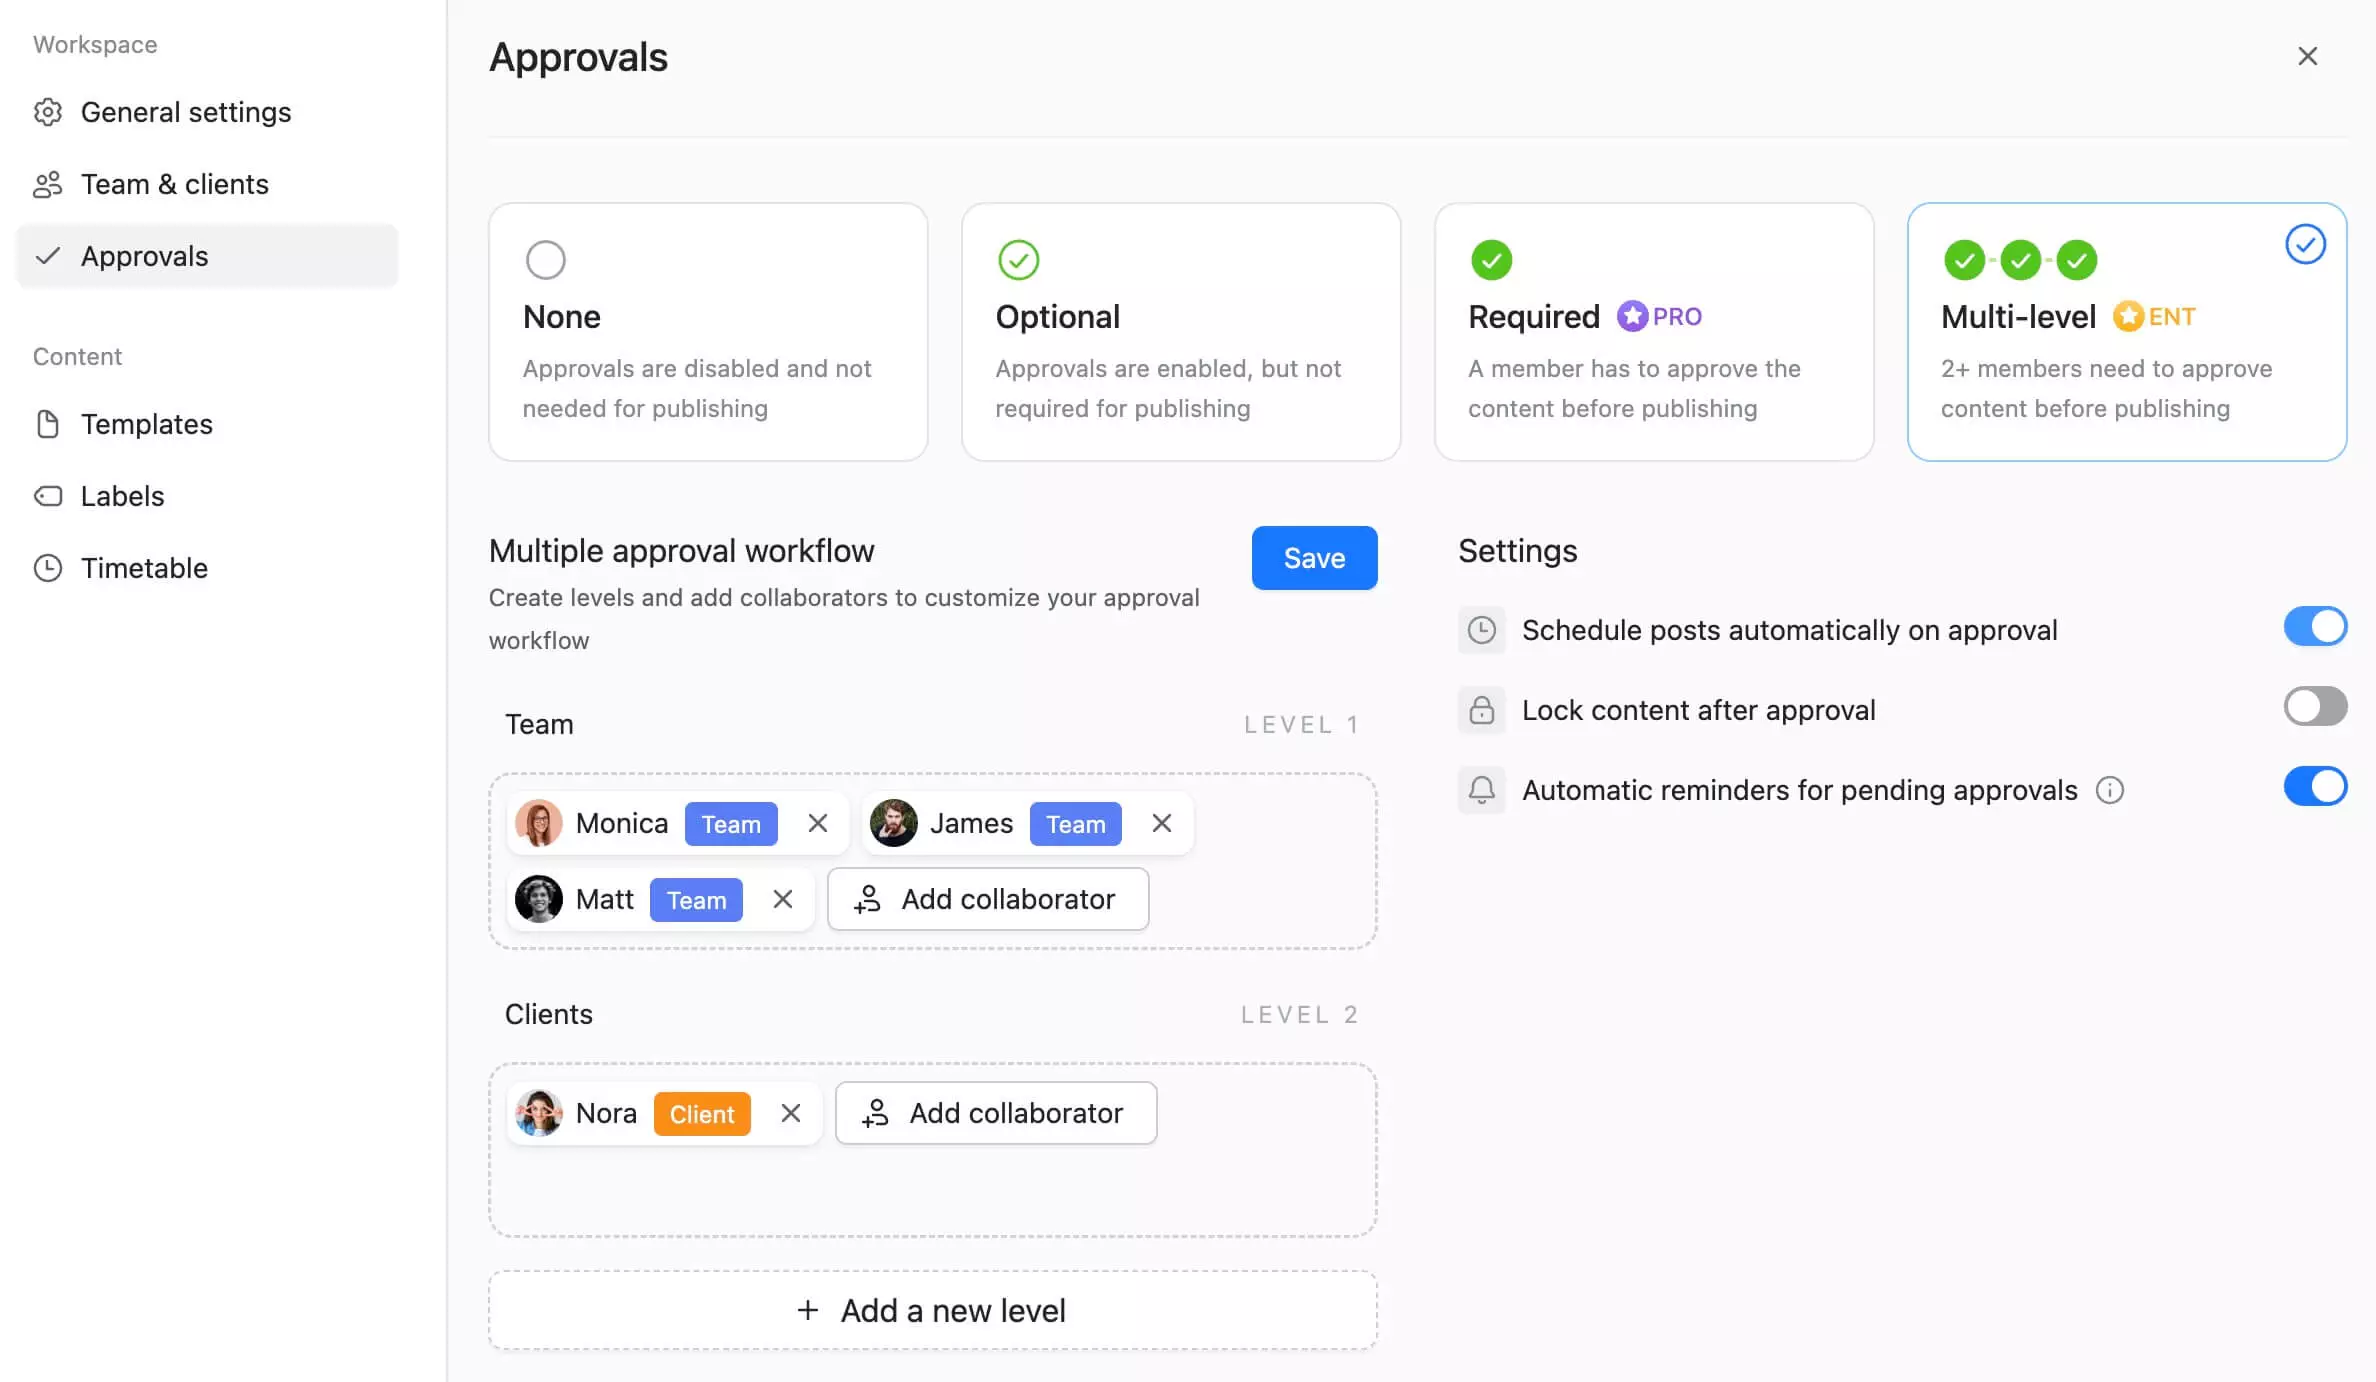This screenshot has height=1382, width=2376.
Task: Click the LEVEL 2 label
Action: pos(1300,1014)
